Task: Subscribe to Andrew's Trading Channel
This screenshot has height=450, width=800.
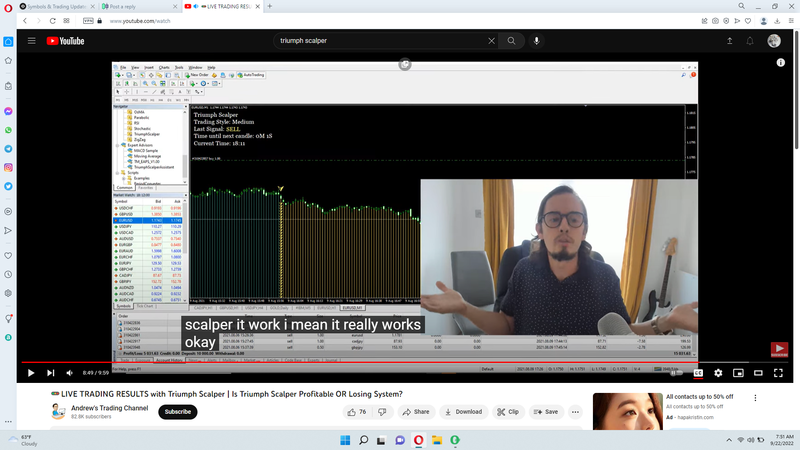Action: (x=178, y=412)
